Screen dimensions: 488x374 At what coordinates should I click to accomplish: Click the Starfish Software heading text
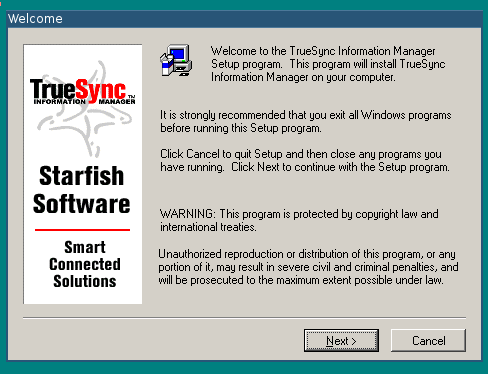click(82, 189)
